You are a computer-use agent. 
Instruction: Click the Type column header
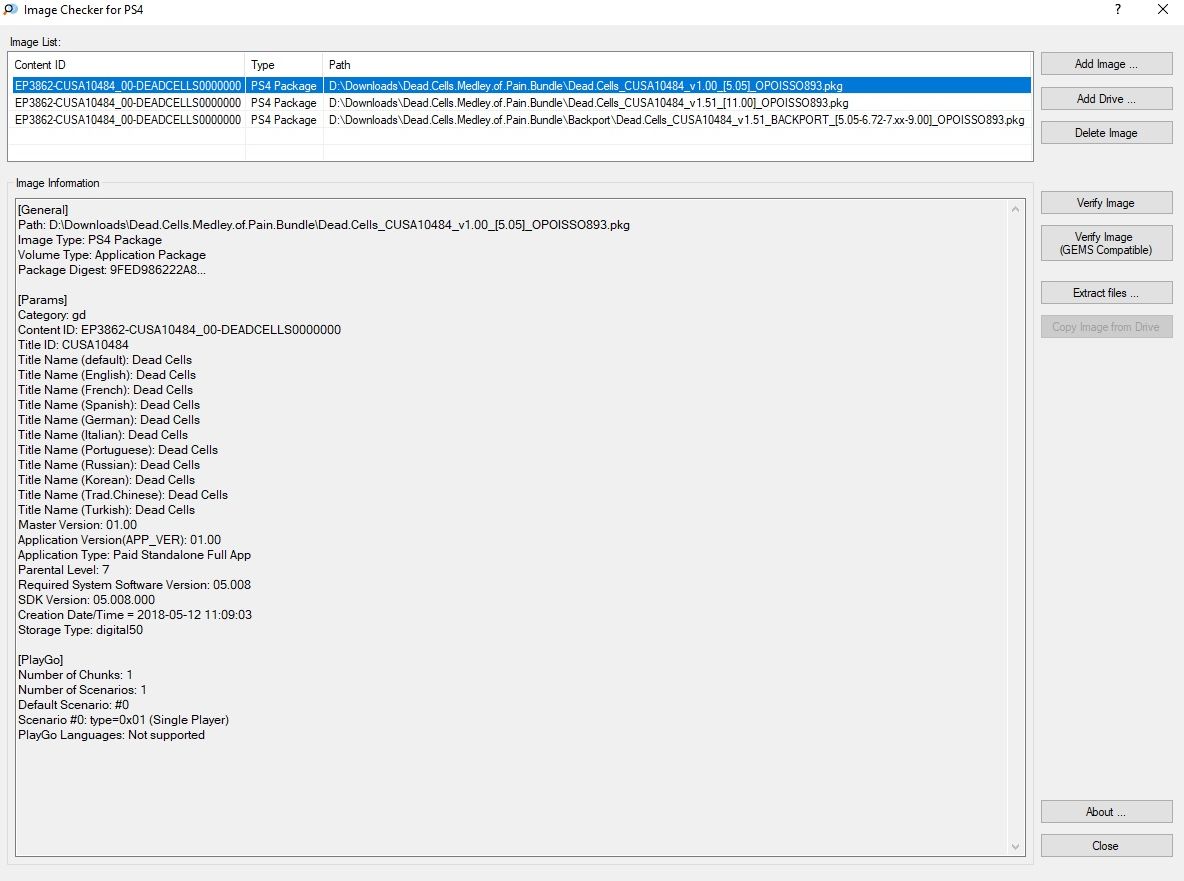(284, 65)
